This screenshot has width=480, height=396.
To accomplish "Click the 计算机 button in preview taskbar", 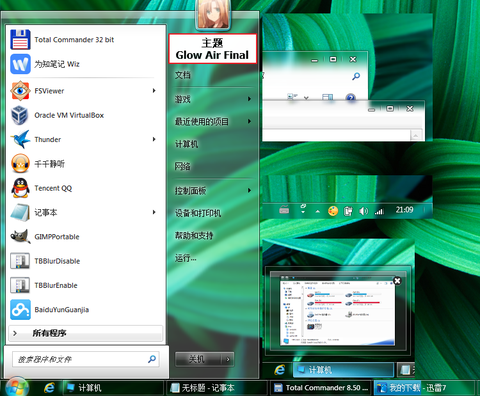I will [x=343, y=370].
